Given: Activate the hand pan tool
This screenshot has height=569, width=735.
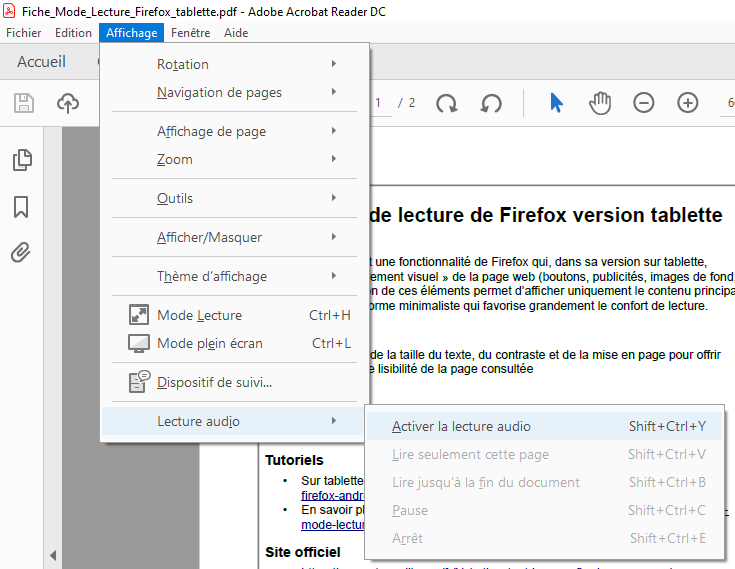Looking at the screenshot, I should pyautogui.click(x=599, y=103).
